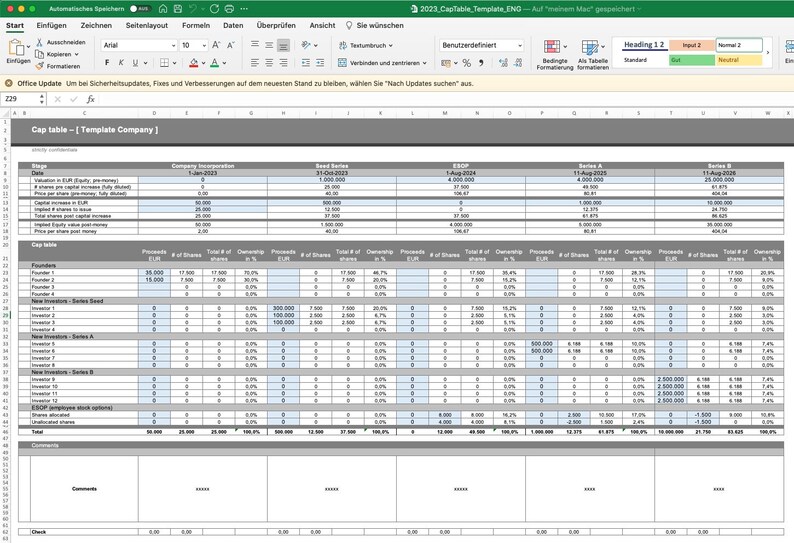The height and width of the screenshot is (543, 794).
Task: Click the increase font size icon
Action: (216, 45)
